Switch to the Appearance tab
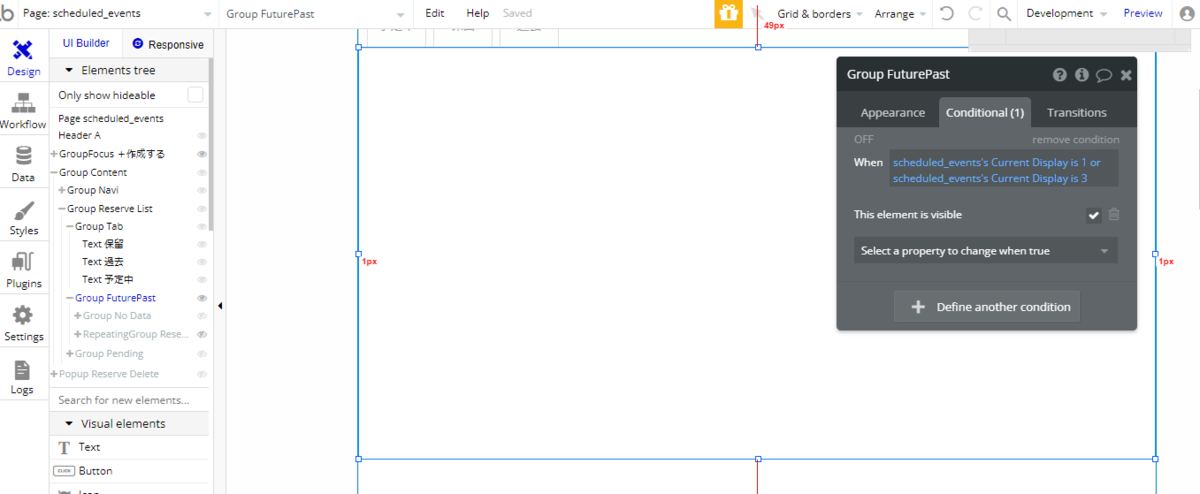Viewport: 1200px width, 494px height. pos(892,112)
